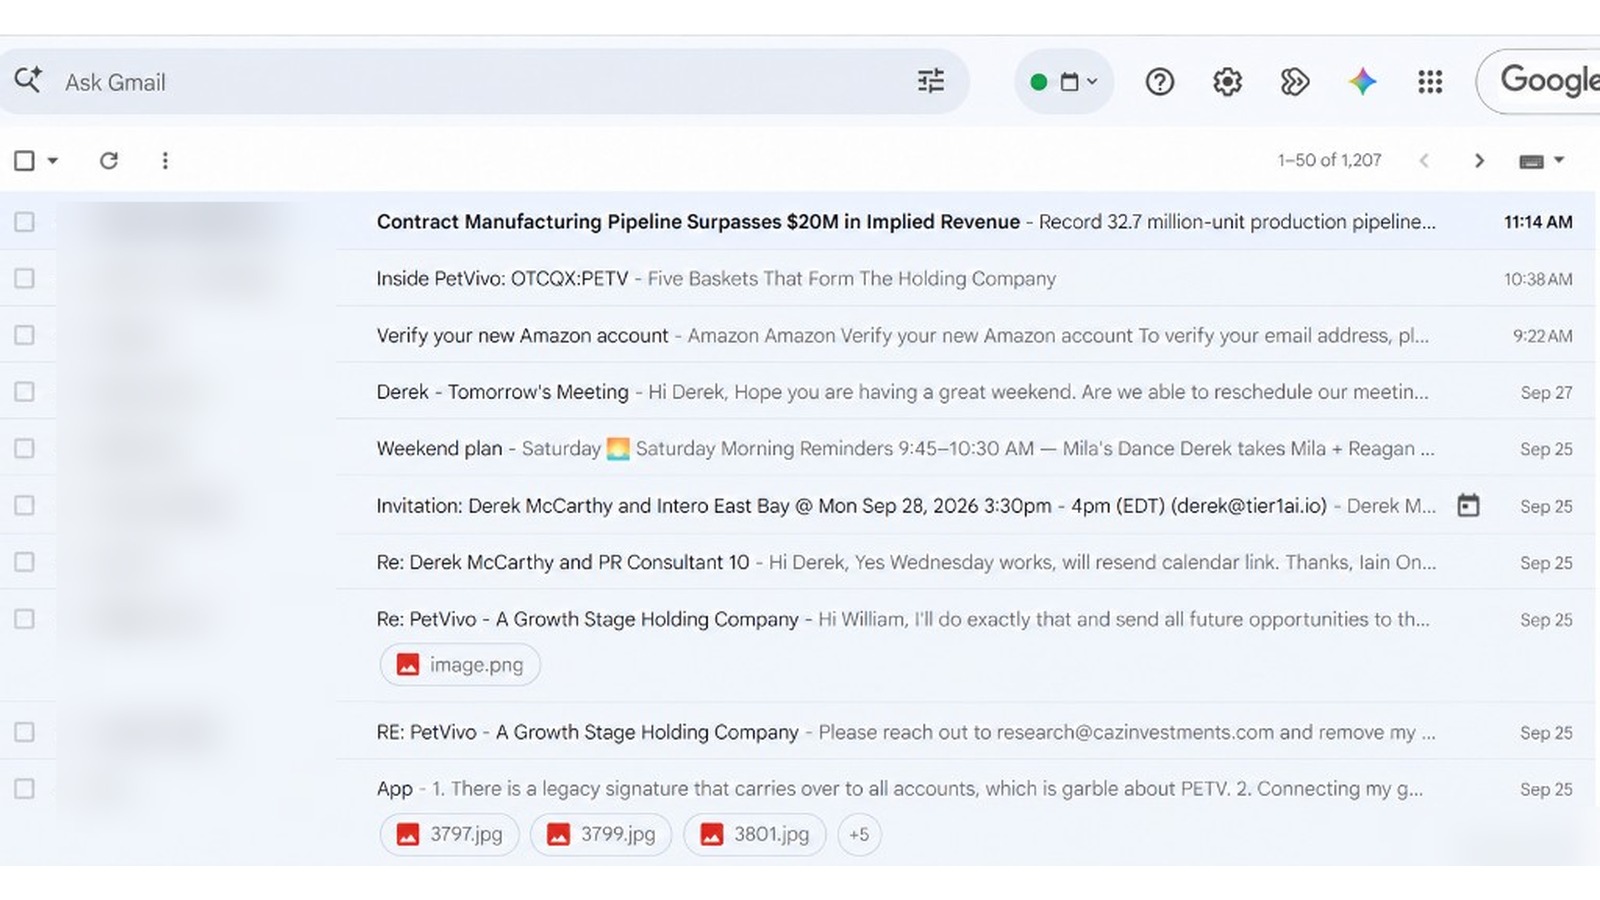Click the calendar icon on the Invitation email
This screenshot has height=900, width=1600.
coord(1468,505)
